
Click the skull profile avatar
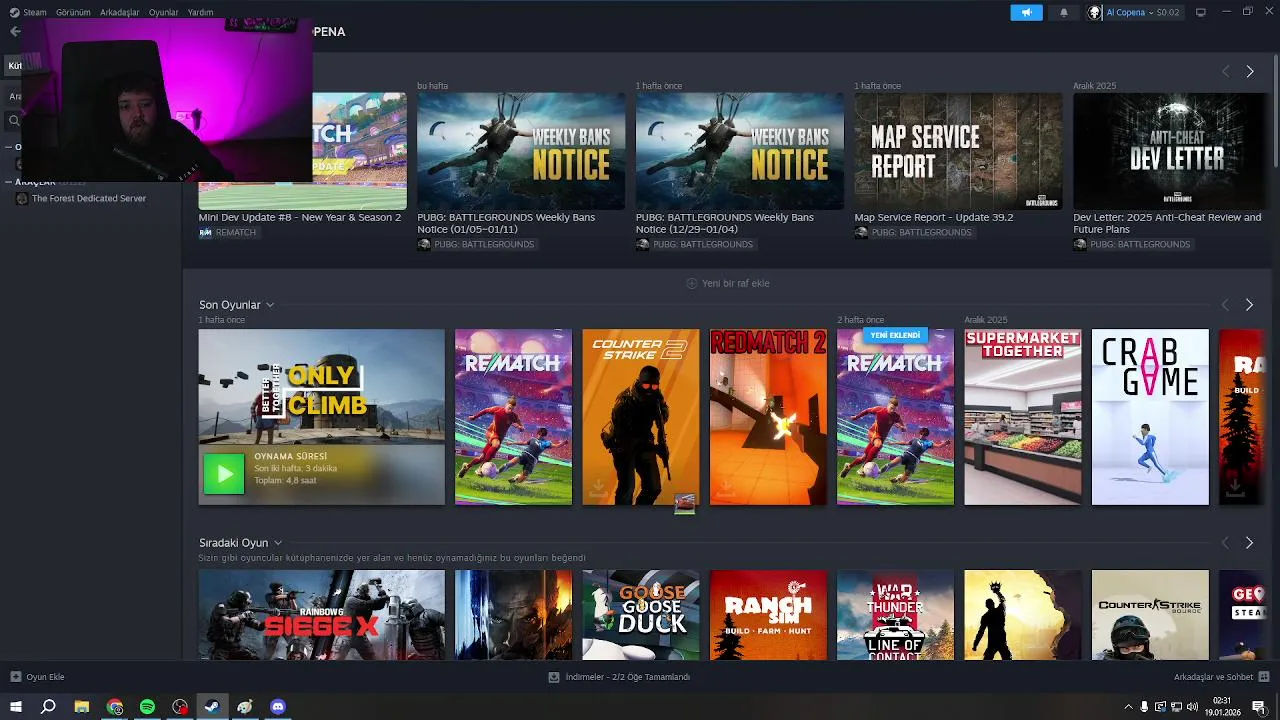pos(1095,12)
